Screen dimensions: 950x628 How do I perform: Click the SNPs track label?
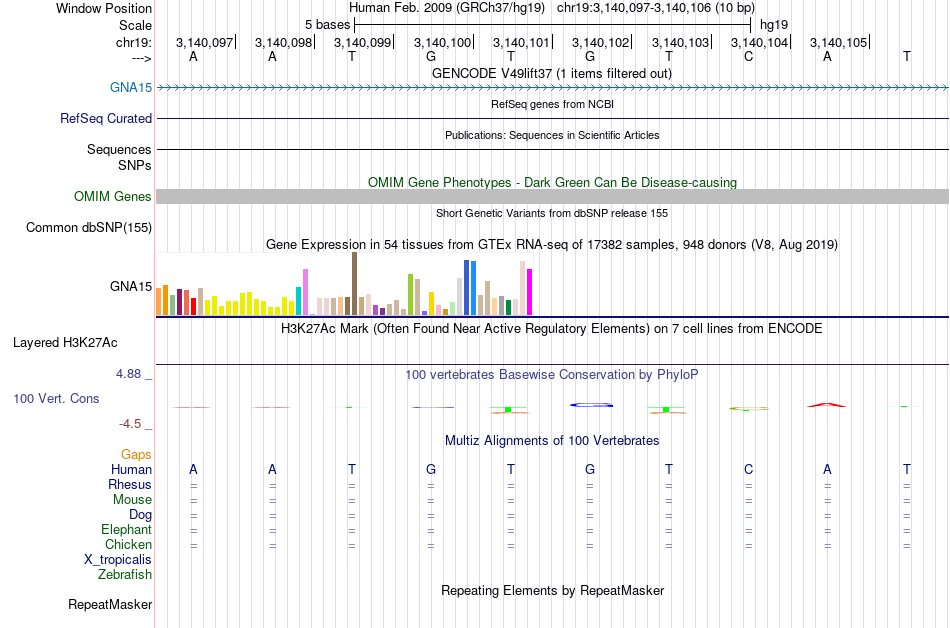tap(135, 165)
